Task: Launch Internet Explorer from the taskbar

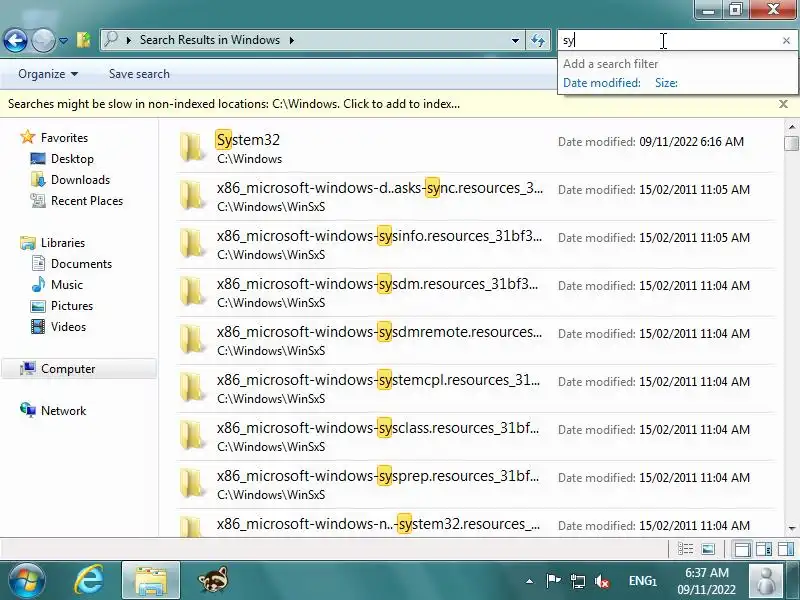Action: pyautogui.click(x=89, y=580)
